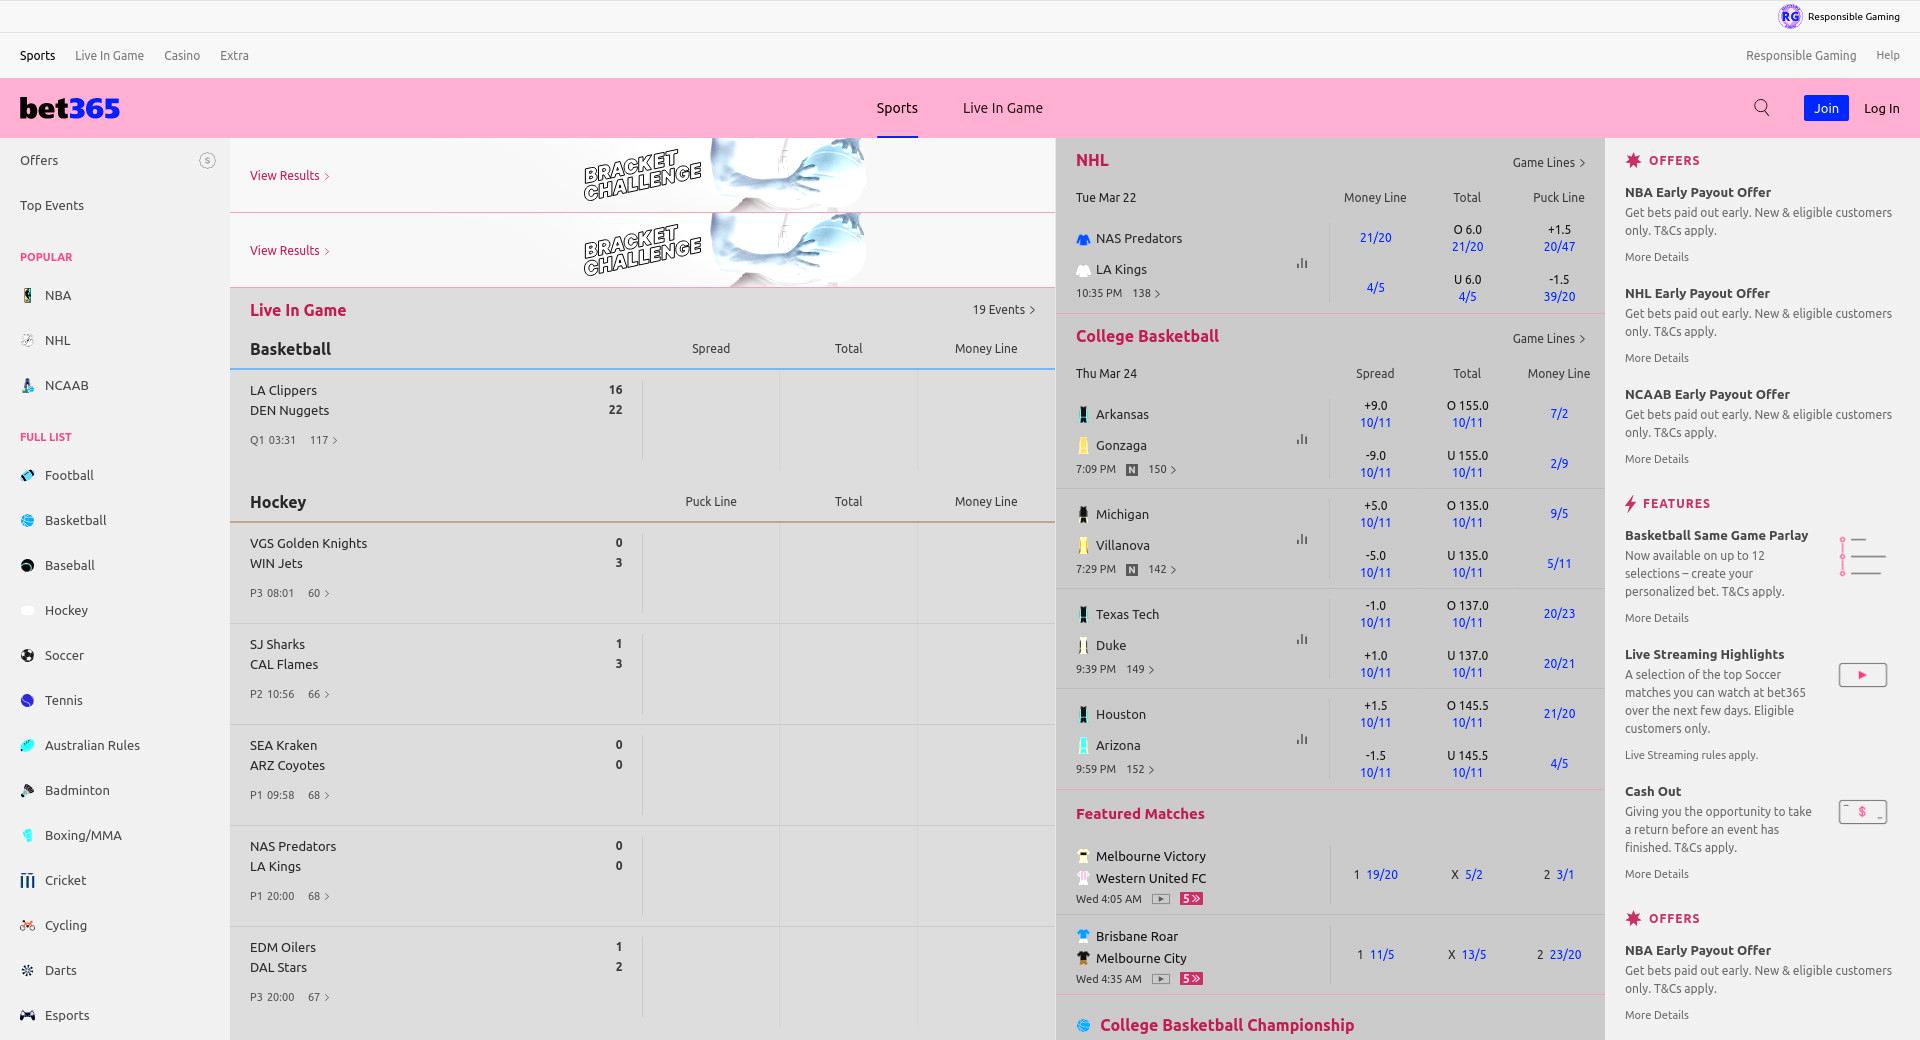
Task: Click the live stream icon for Melbourne Victory match
Action: tap(1161, 899)
